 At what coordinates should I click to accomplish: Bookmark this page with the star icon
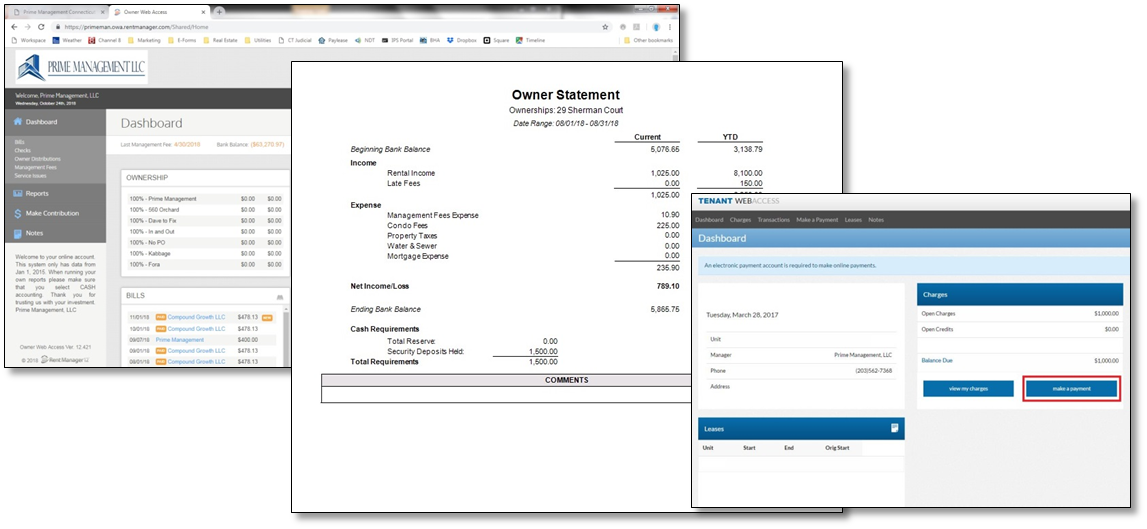pyautogui.click(x=605, y=27)
